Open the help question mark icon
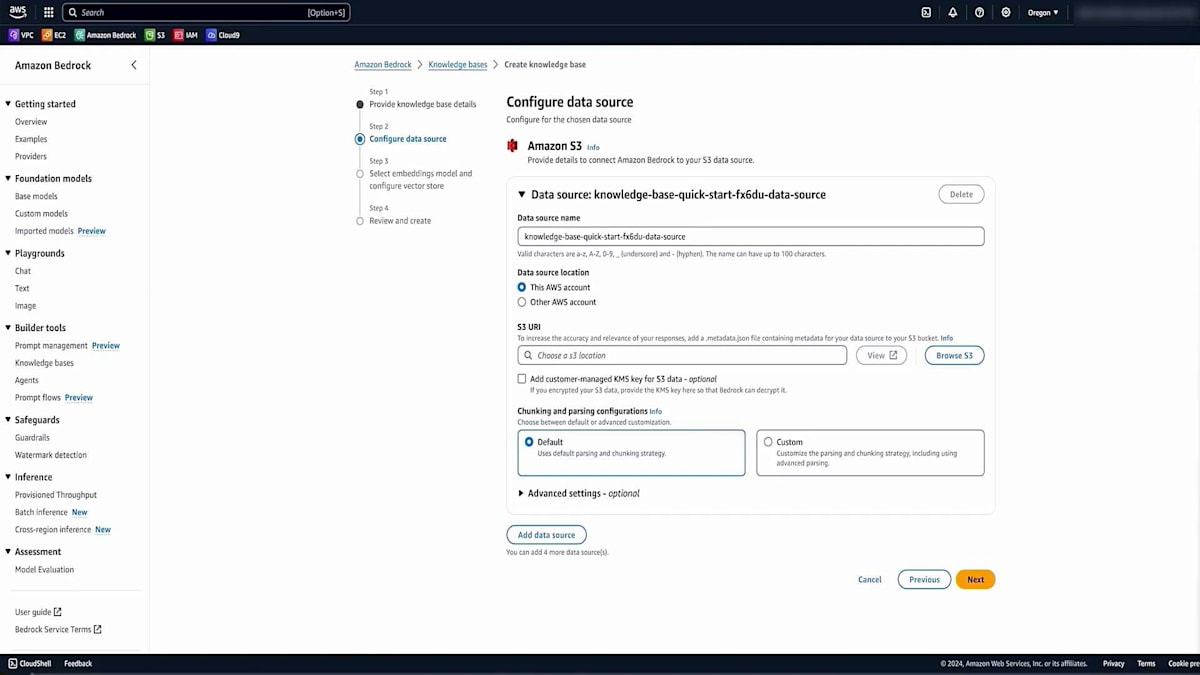Viewport: 1200px width, 675px height. (x=979, y=13)
